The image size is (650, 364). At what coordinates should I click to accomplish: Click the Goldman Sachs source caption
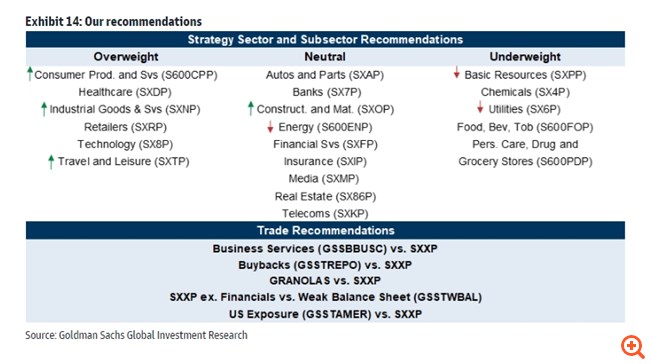click(136, 335)
